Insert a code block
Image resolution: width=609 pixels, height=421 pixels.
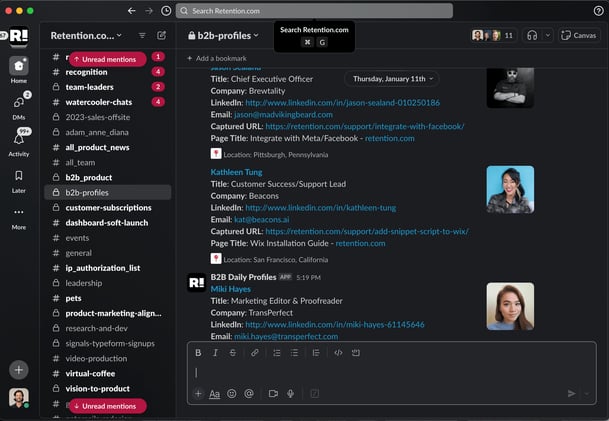pyautogui.click(x=356, y=353)
